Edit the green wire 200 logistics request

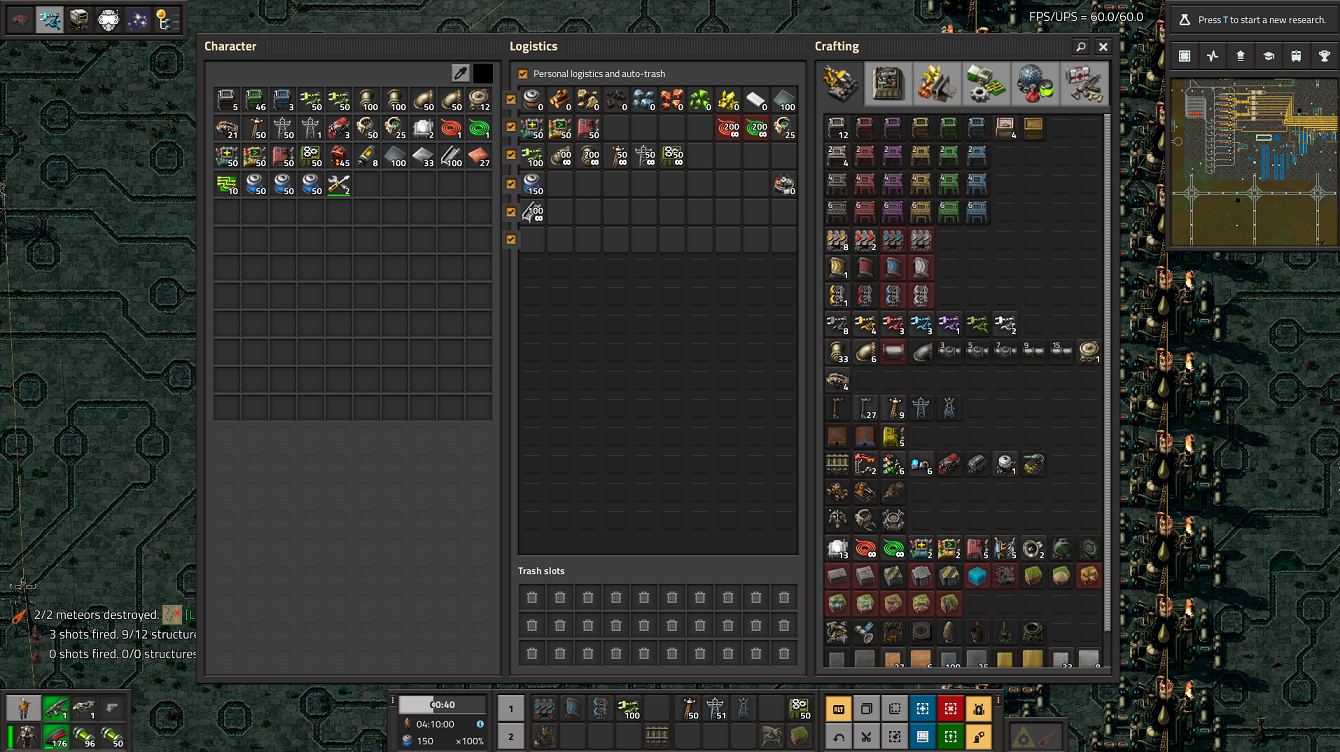pyautogui.click(x=756, y=128)
